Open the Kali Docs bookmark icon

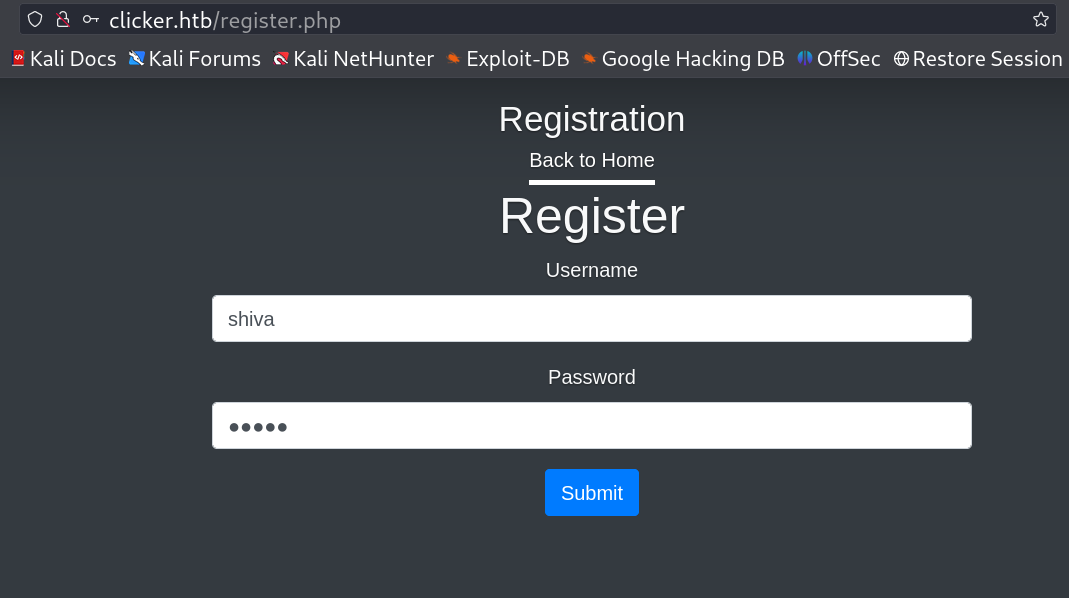[x=18, y=59]
